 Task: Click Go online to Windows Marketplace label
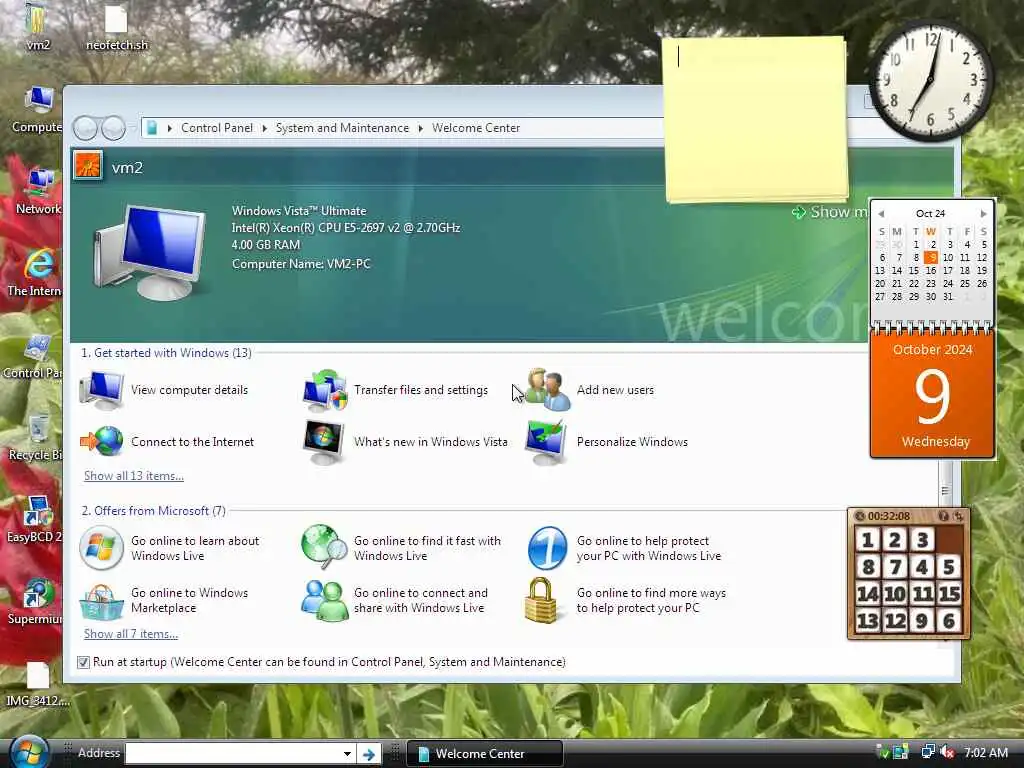click(x=189, y=600)
